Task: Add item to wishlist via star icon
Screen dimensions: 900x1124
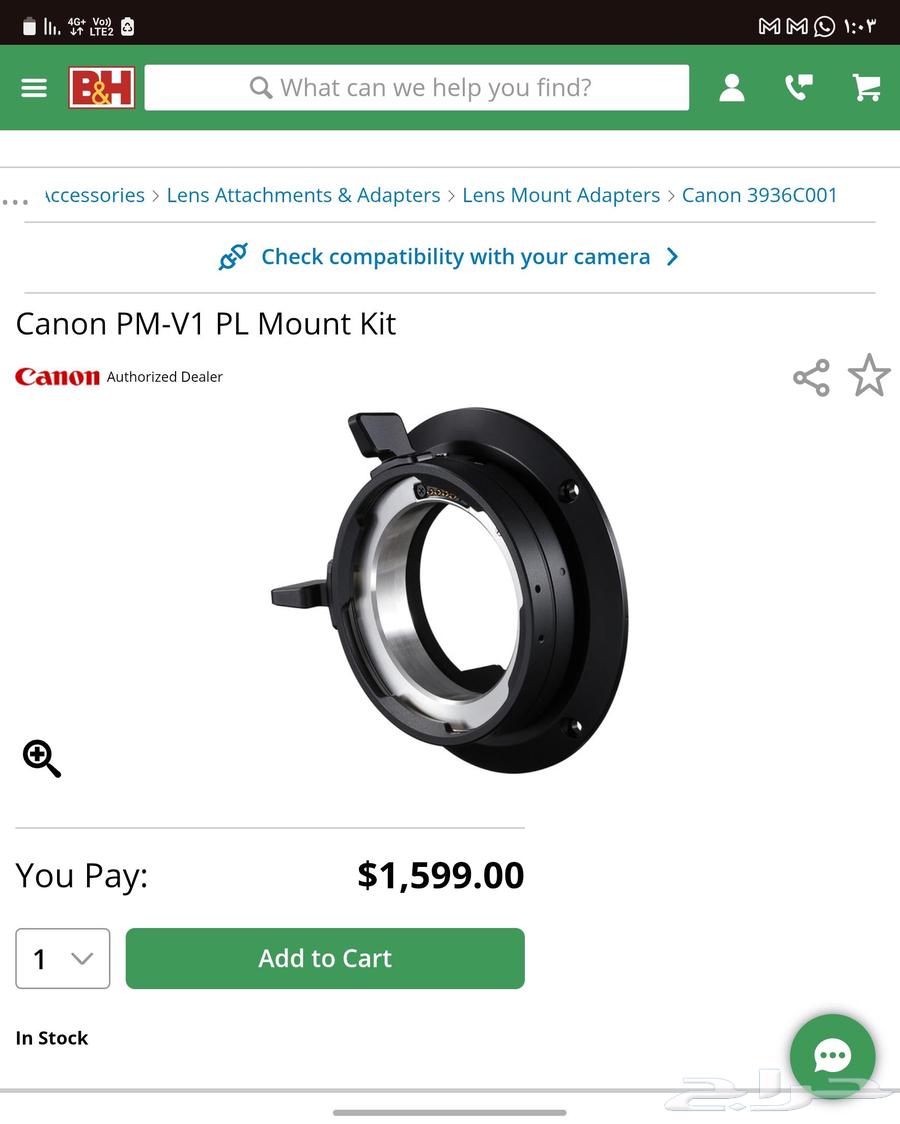Action: [869, 377]
